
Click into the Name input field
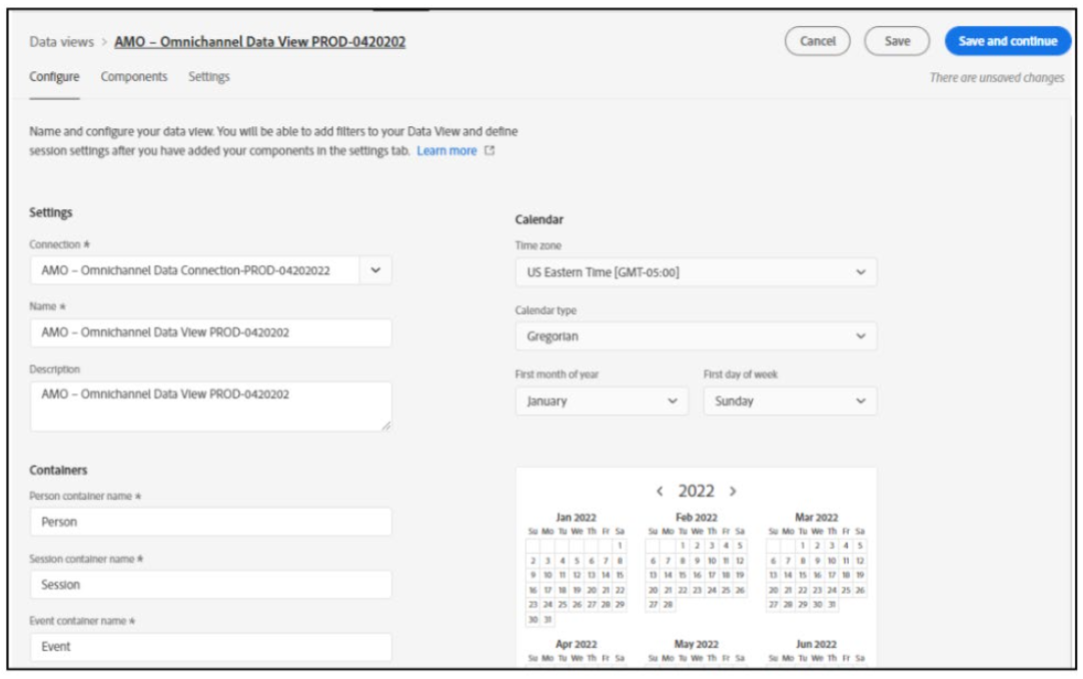[x=211, y=333]
